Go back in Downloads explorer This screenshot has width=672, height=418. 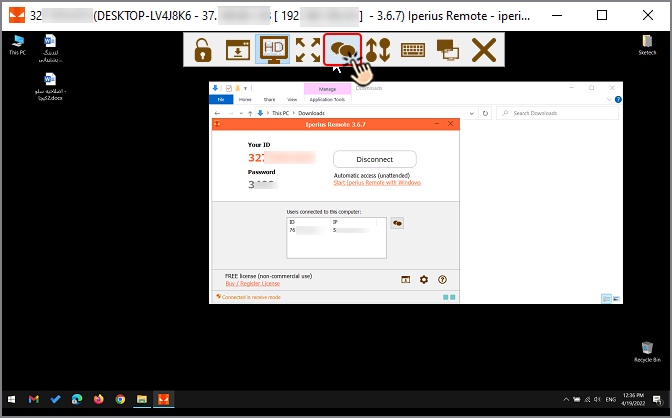(x=217, y=113)
